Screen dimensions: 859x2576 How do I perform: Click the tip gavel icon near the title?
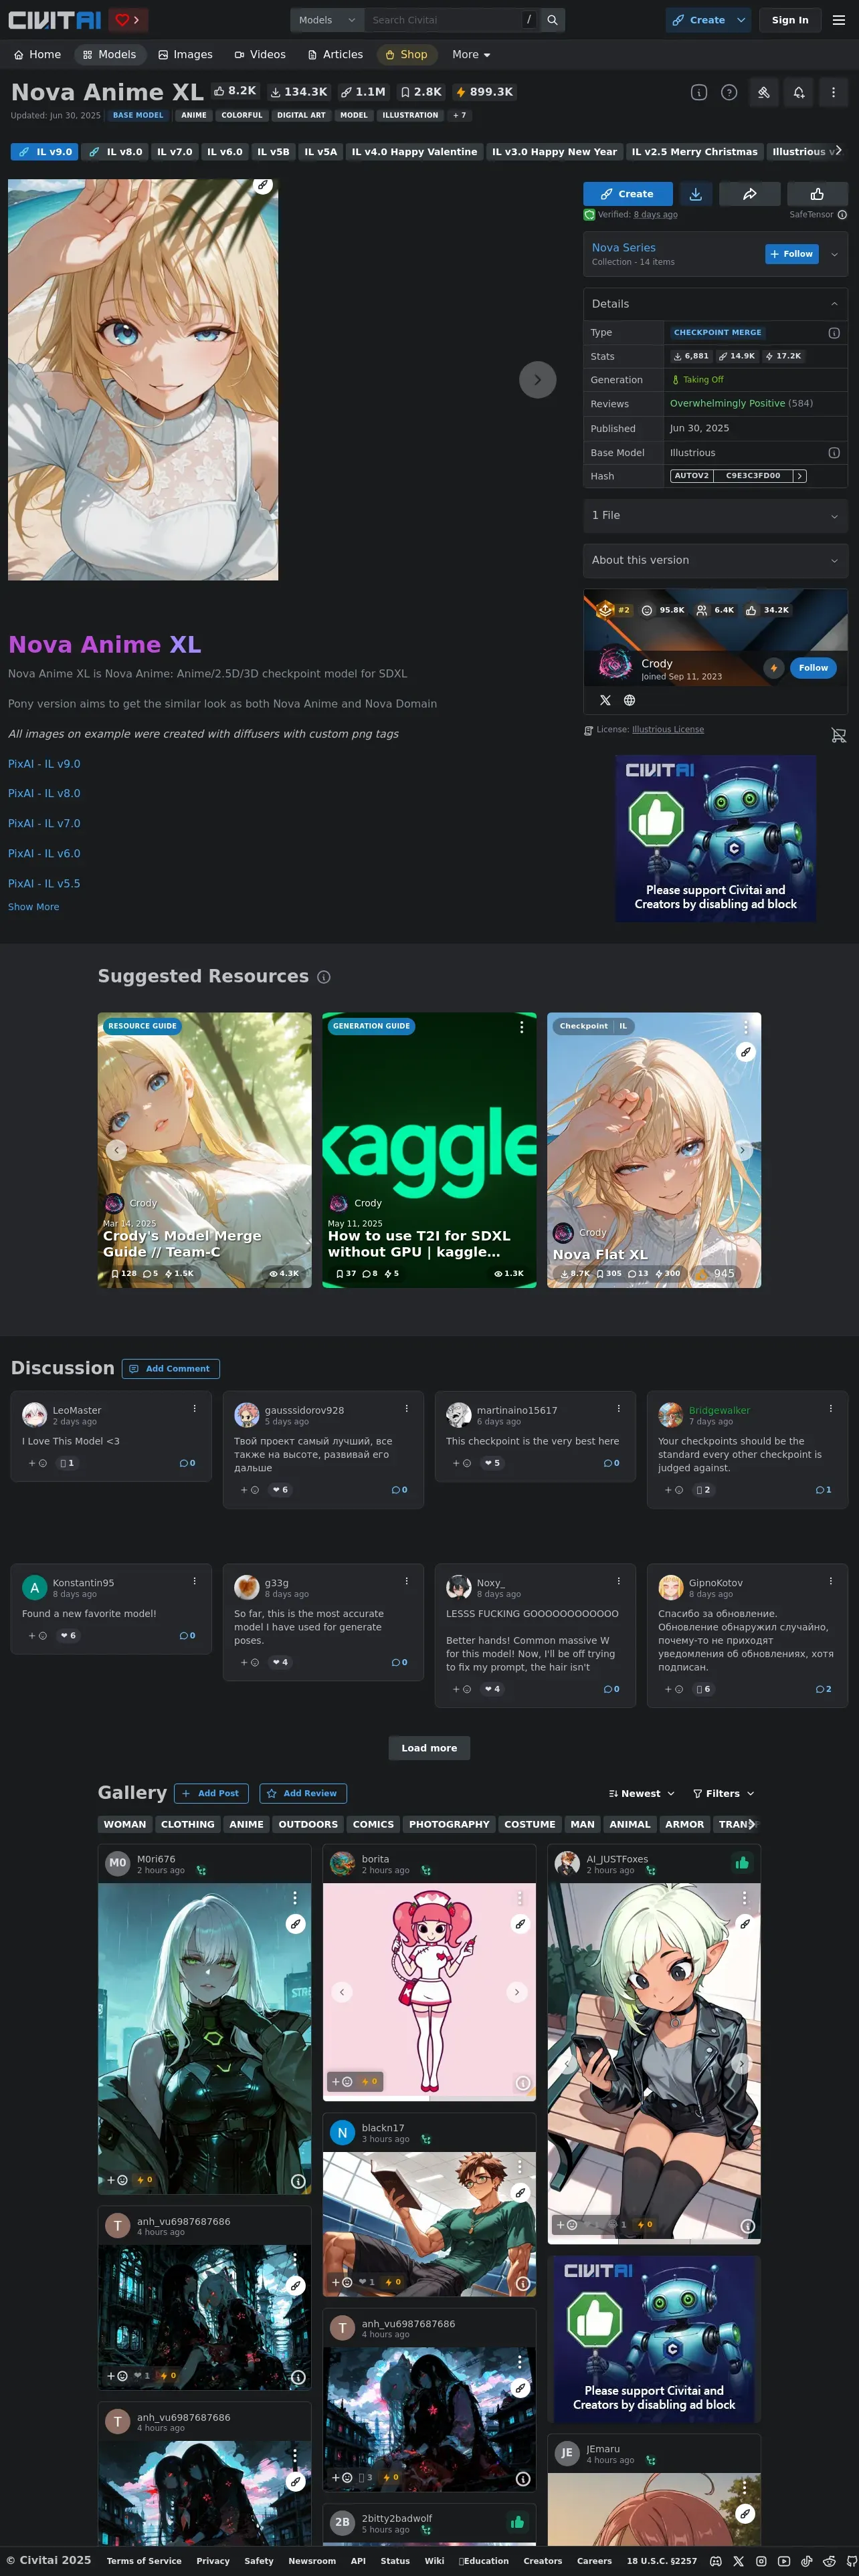(x=764, y=92)
